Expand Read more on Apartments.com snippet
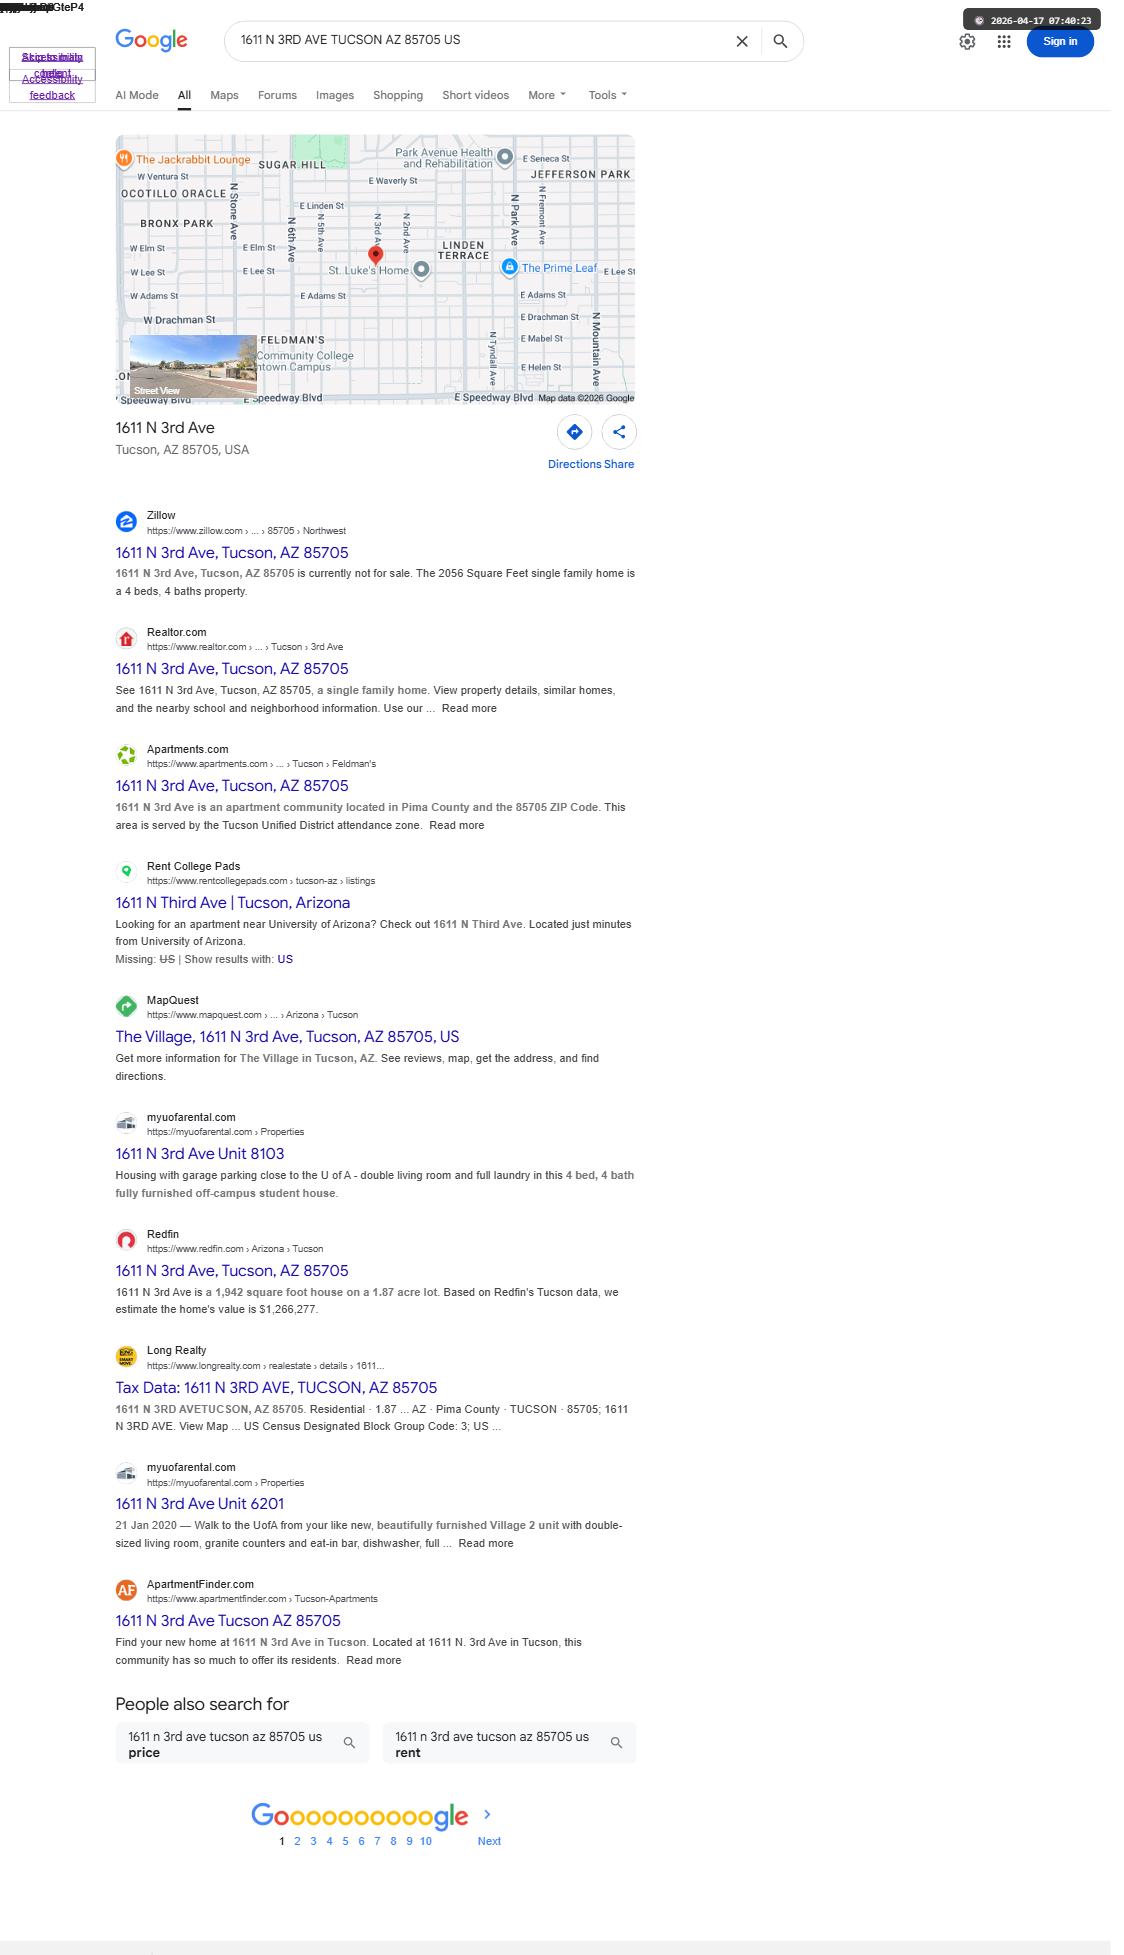1124x1955 pixels. 457,825
